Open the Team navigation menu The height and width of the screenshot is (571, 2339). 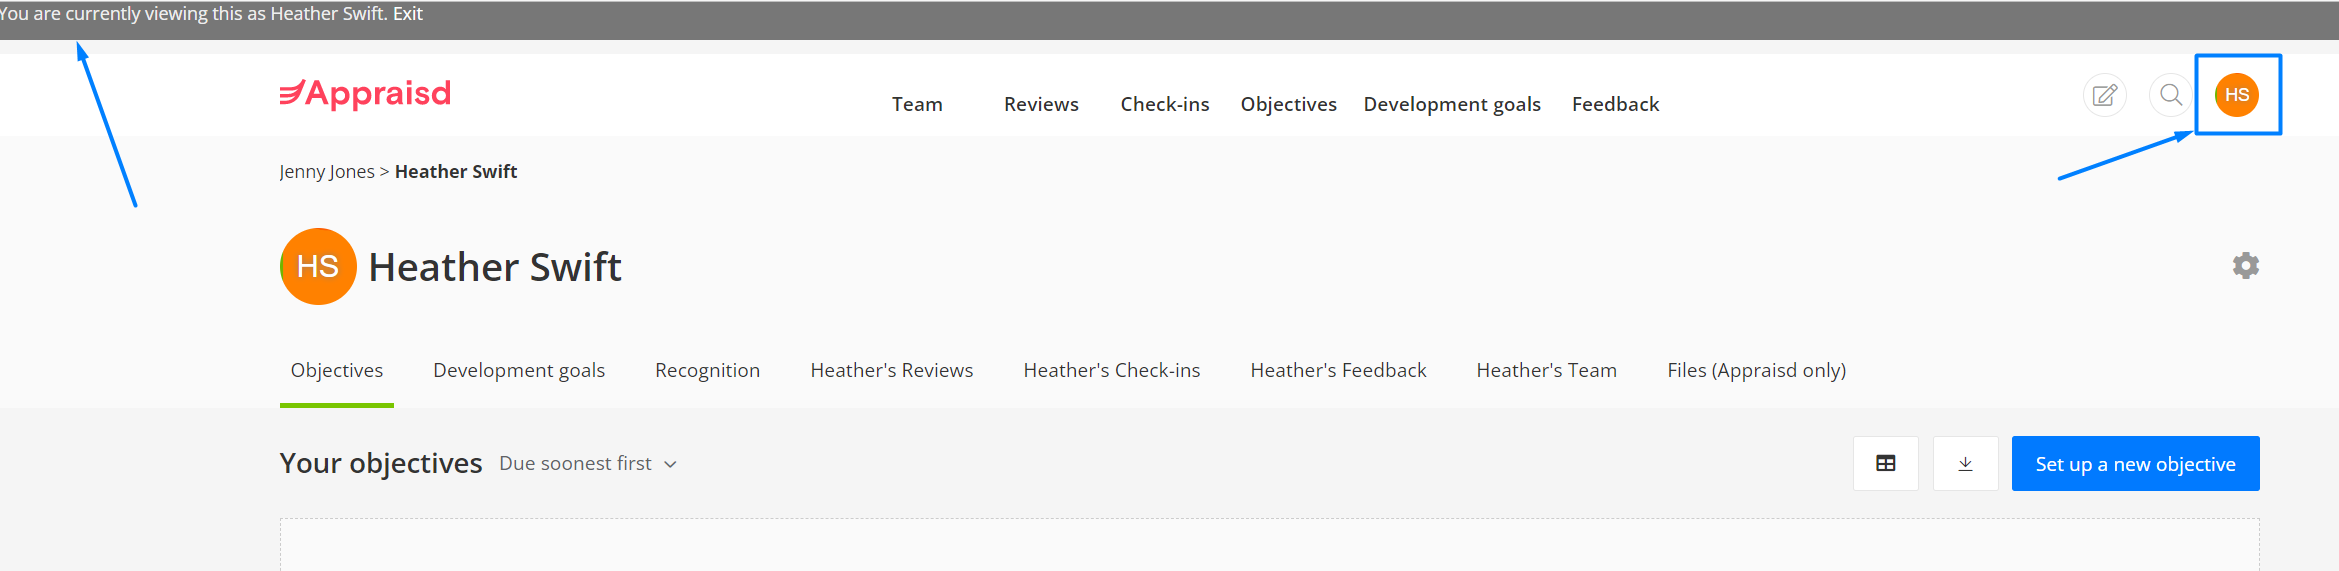[917, 104]
